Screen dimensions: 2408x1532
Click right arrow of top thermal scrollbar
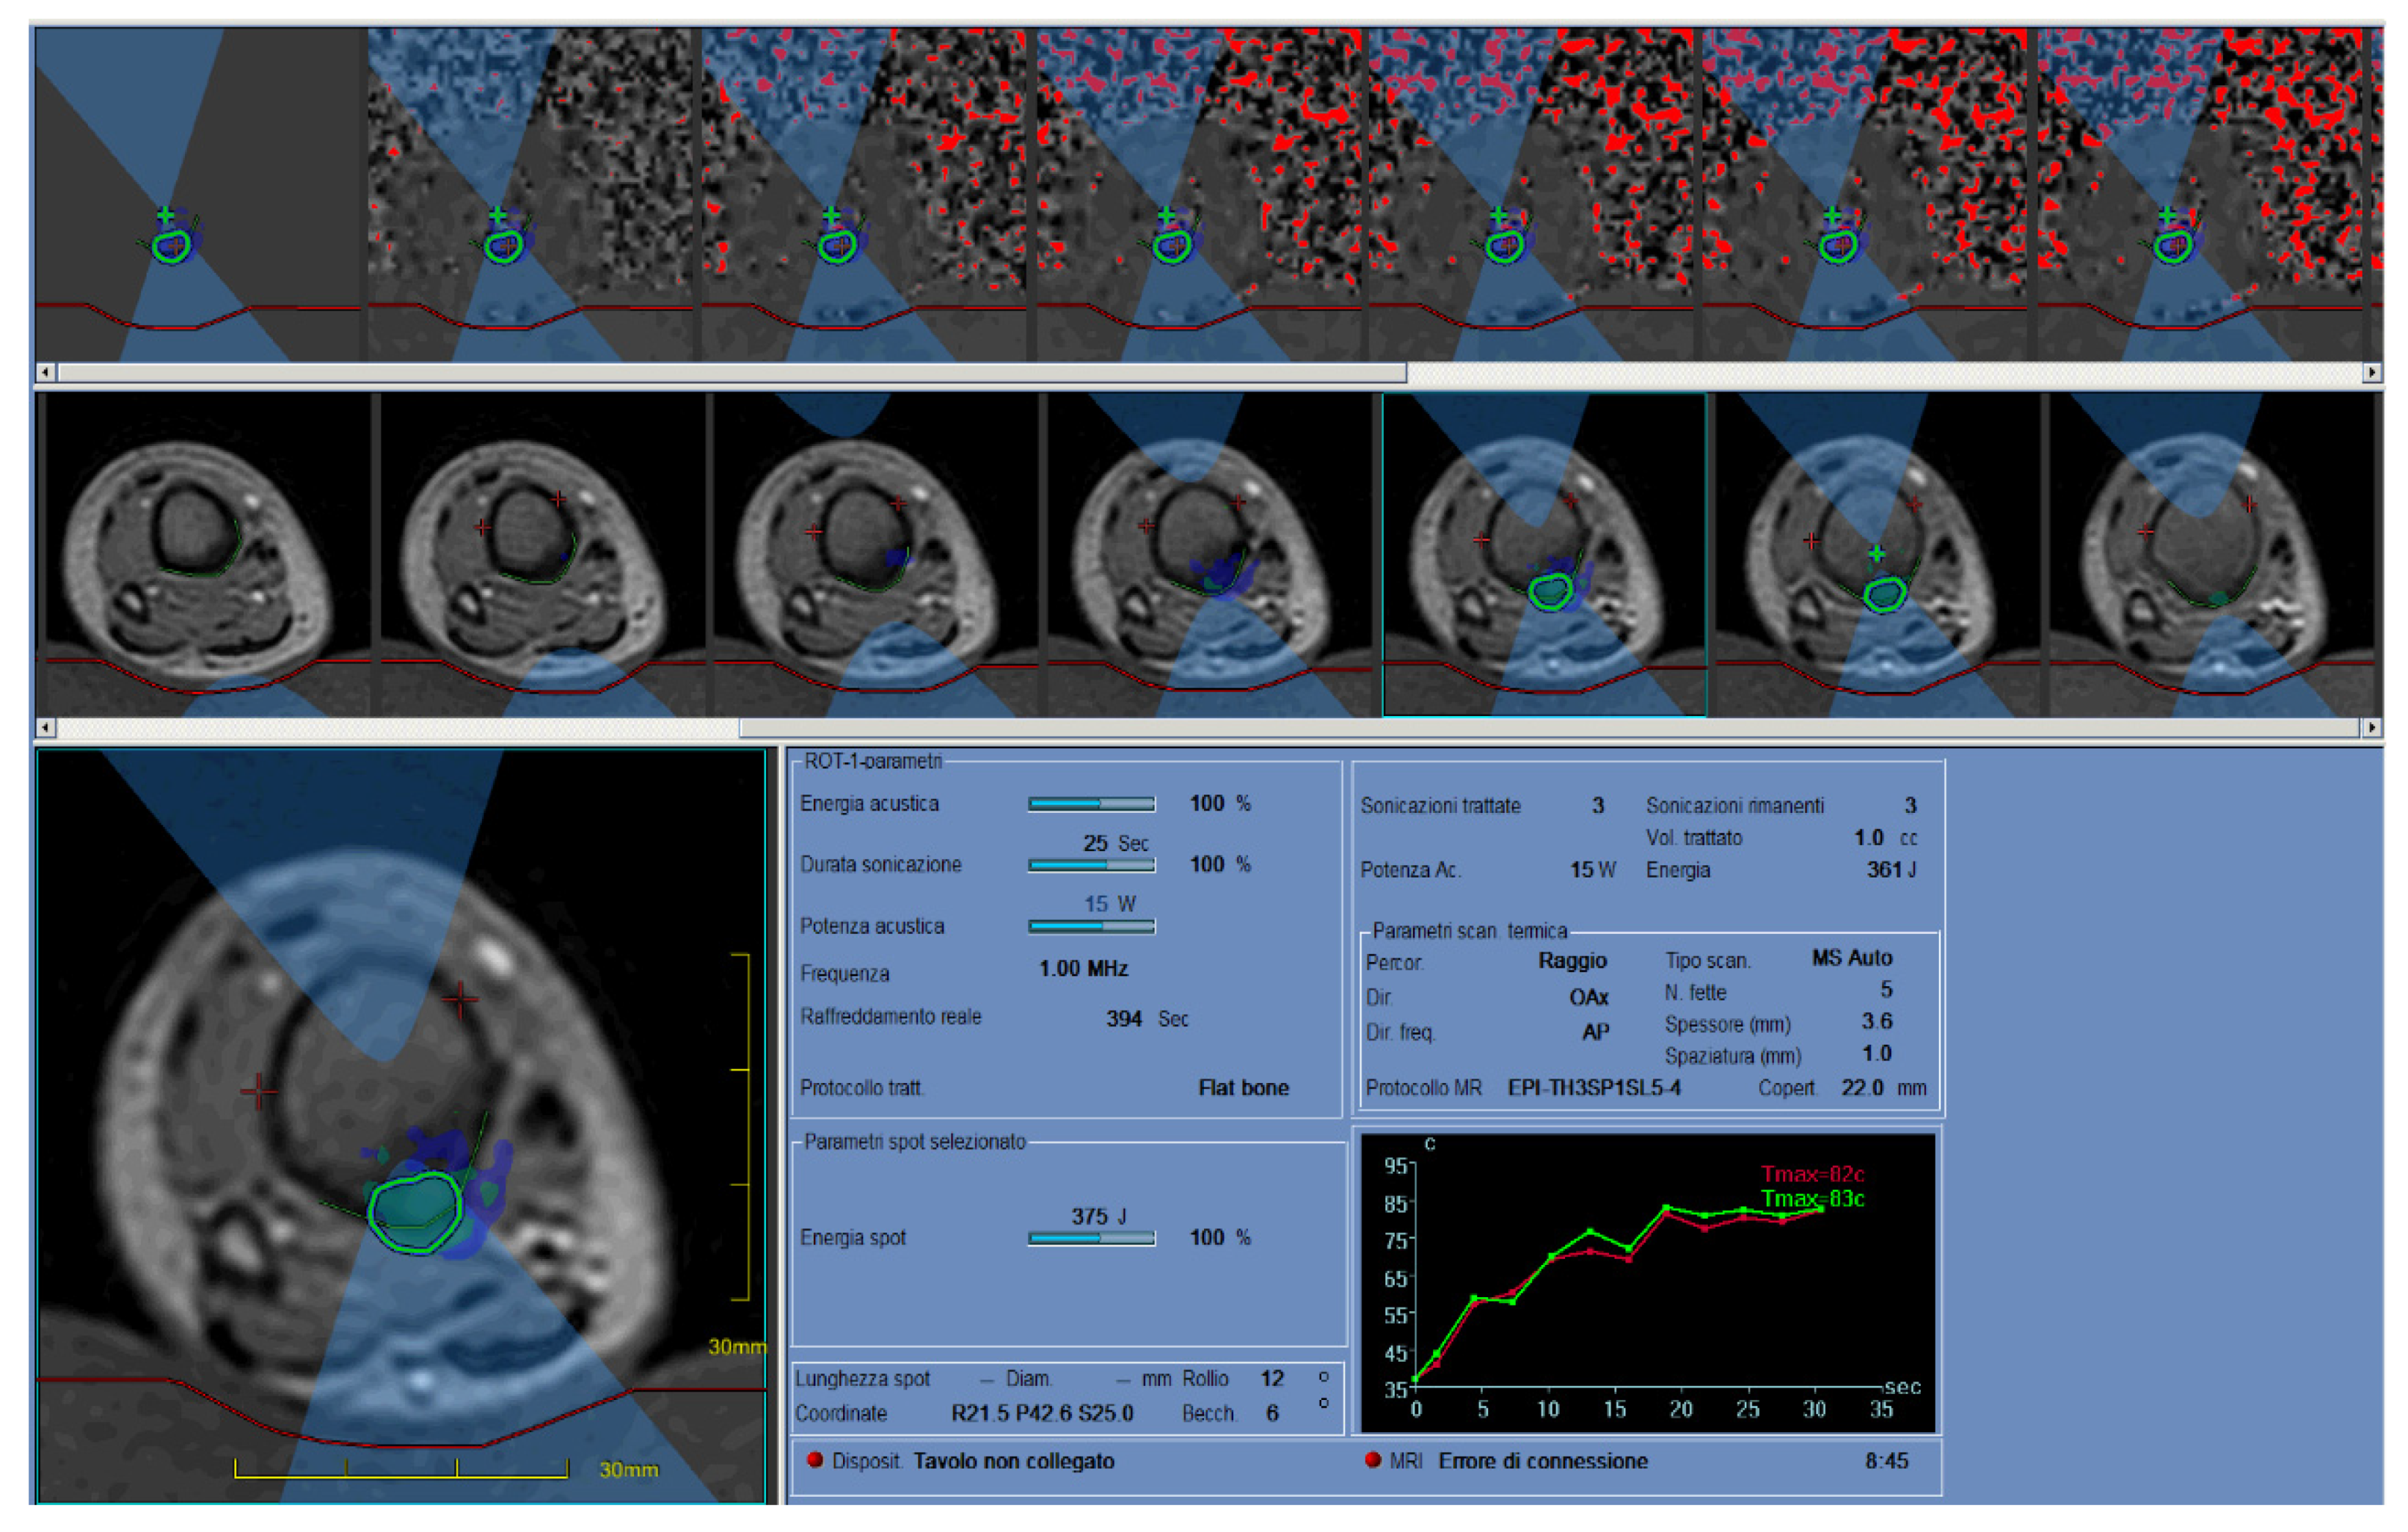(2371, 372)
